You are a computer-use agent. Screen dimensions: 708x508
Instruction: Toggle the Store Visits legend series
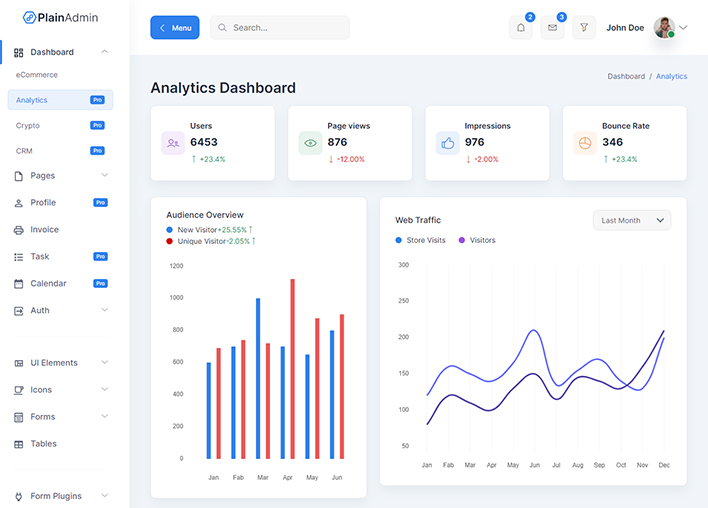pos(420,240)
